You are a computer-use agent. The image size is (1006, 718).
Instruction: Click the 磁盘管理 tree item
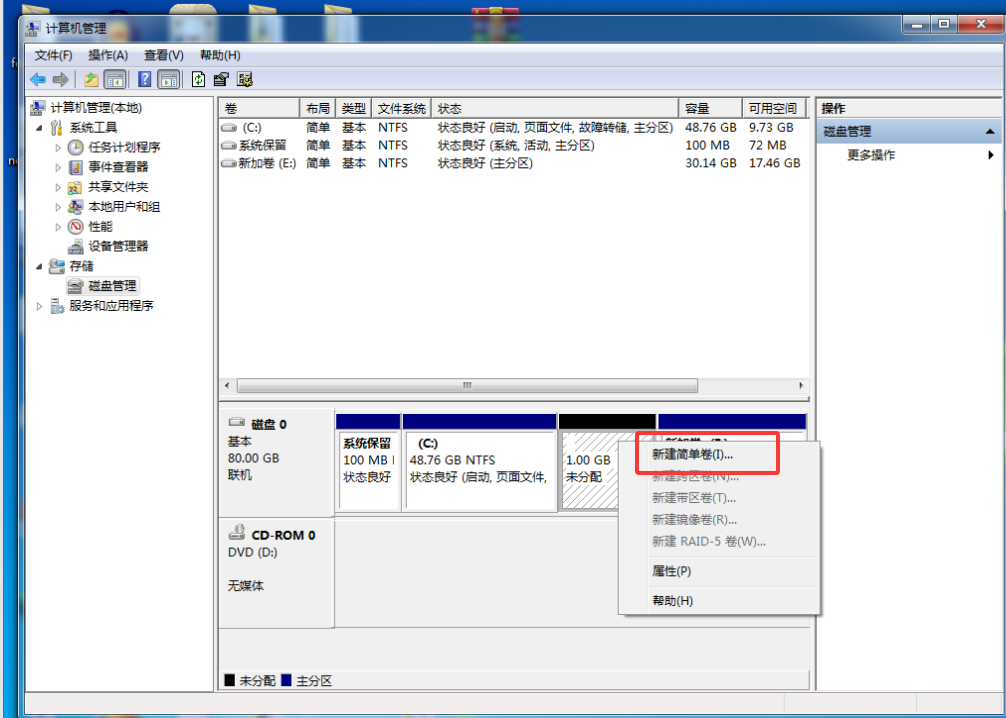point(112,286)
